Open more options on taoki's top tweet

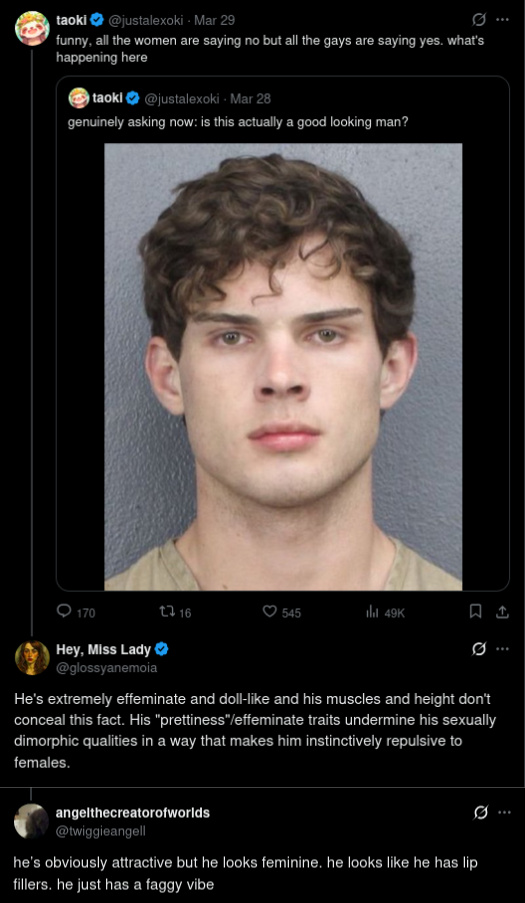click(x=503, y=20)
